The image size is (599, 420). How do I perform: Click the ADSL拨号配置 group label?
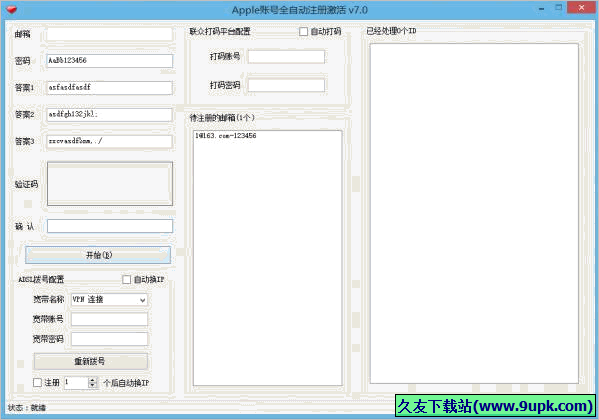tap(41, 280)
